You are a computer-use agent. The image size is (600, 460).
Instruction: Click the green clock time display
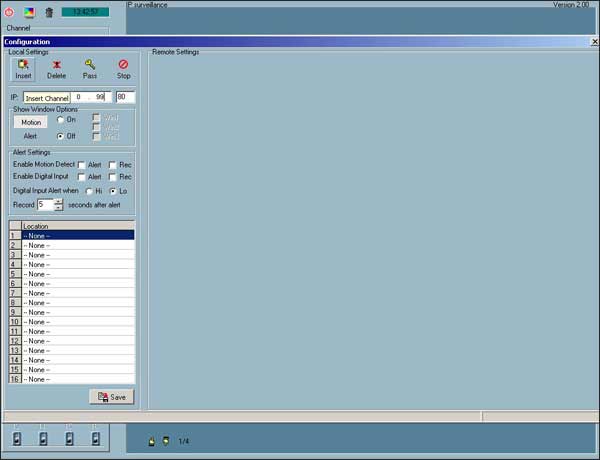click(85, 12)
